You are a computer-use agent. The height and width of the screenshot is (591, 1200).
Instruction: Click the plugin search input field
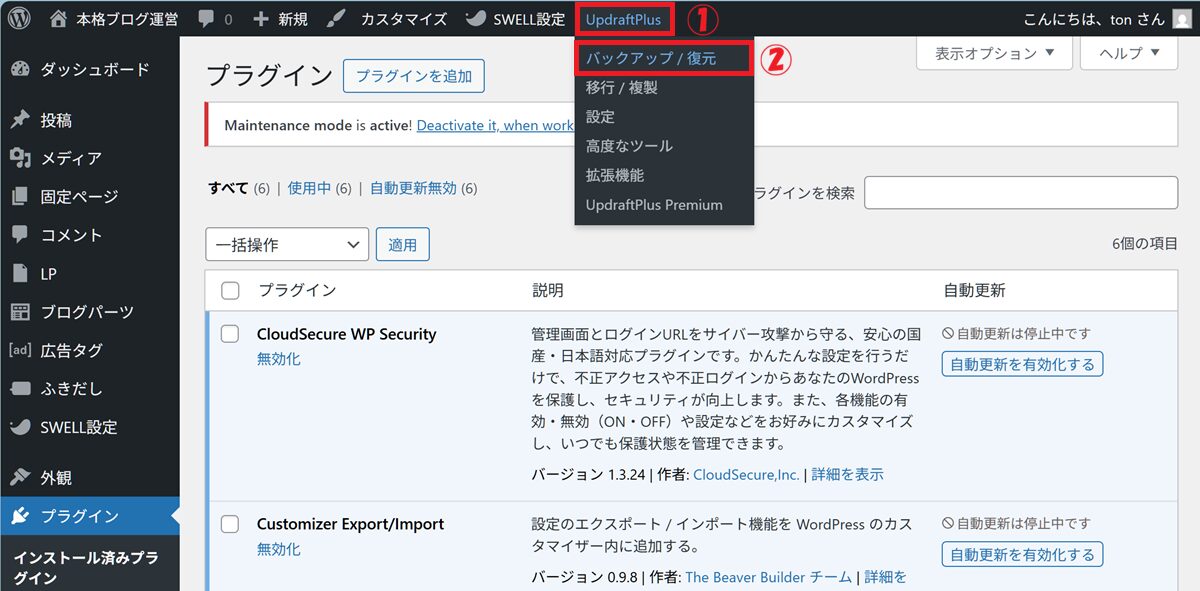tap(1020, 193)
